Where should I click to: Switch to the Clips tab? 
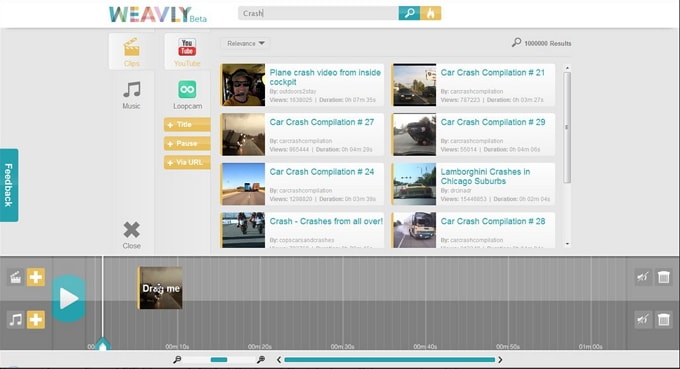(x=131, y=52)
